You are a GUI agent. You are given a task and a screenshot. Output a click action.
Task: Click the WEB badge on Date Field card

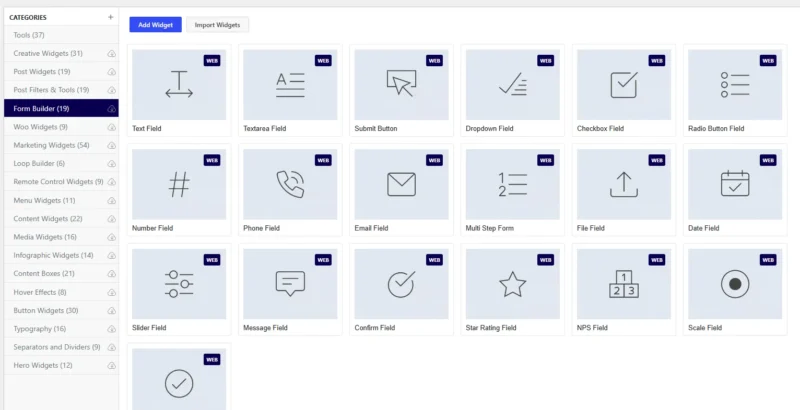768,160
